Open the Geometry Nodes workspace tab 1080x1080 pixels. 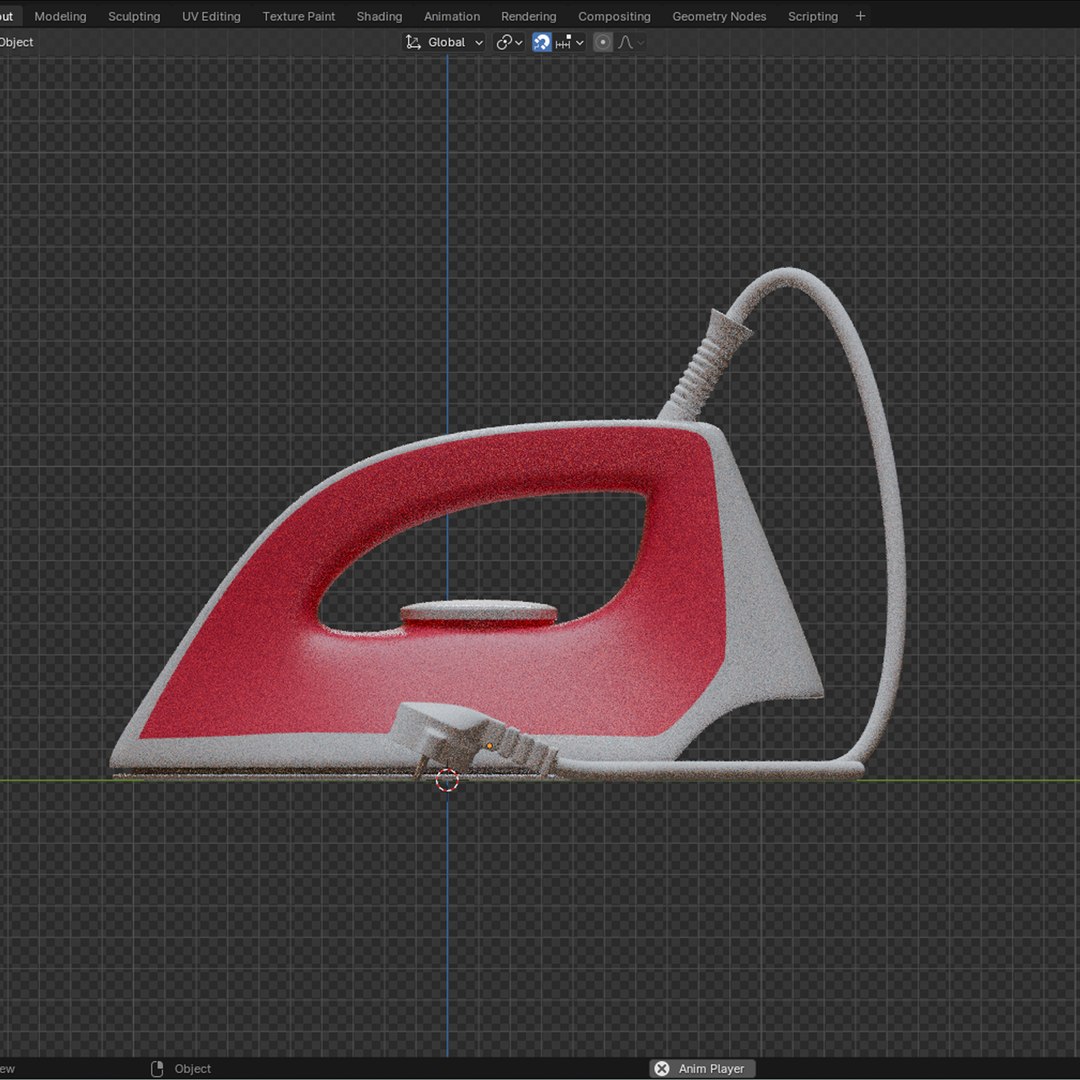coord(719,16)
